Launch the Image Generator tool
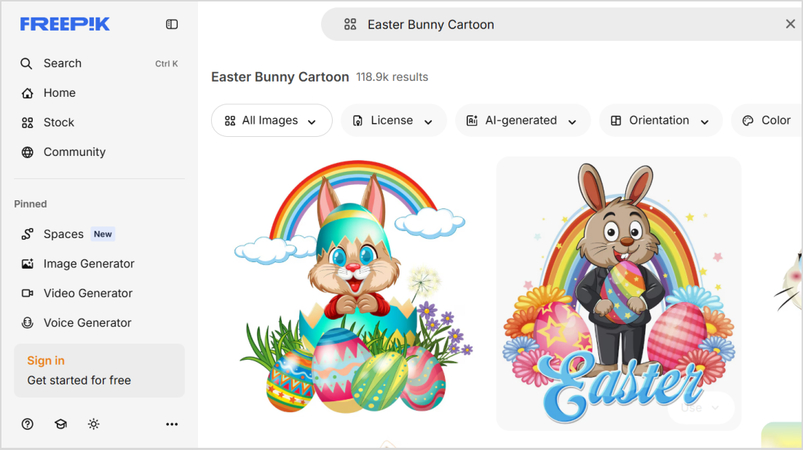Screen dimensions: 803x450 coord(88,264)
